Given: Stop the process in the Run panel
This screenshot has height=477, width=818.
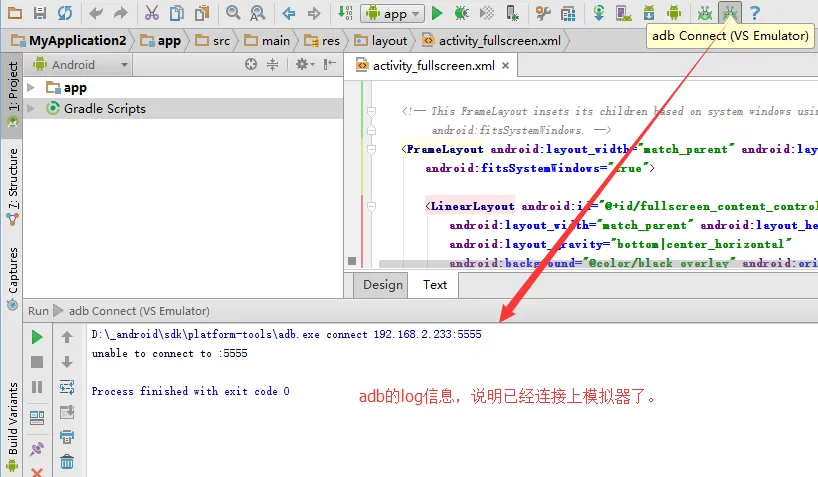Looking at the screenshot, I should tap(37, 362).
